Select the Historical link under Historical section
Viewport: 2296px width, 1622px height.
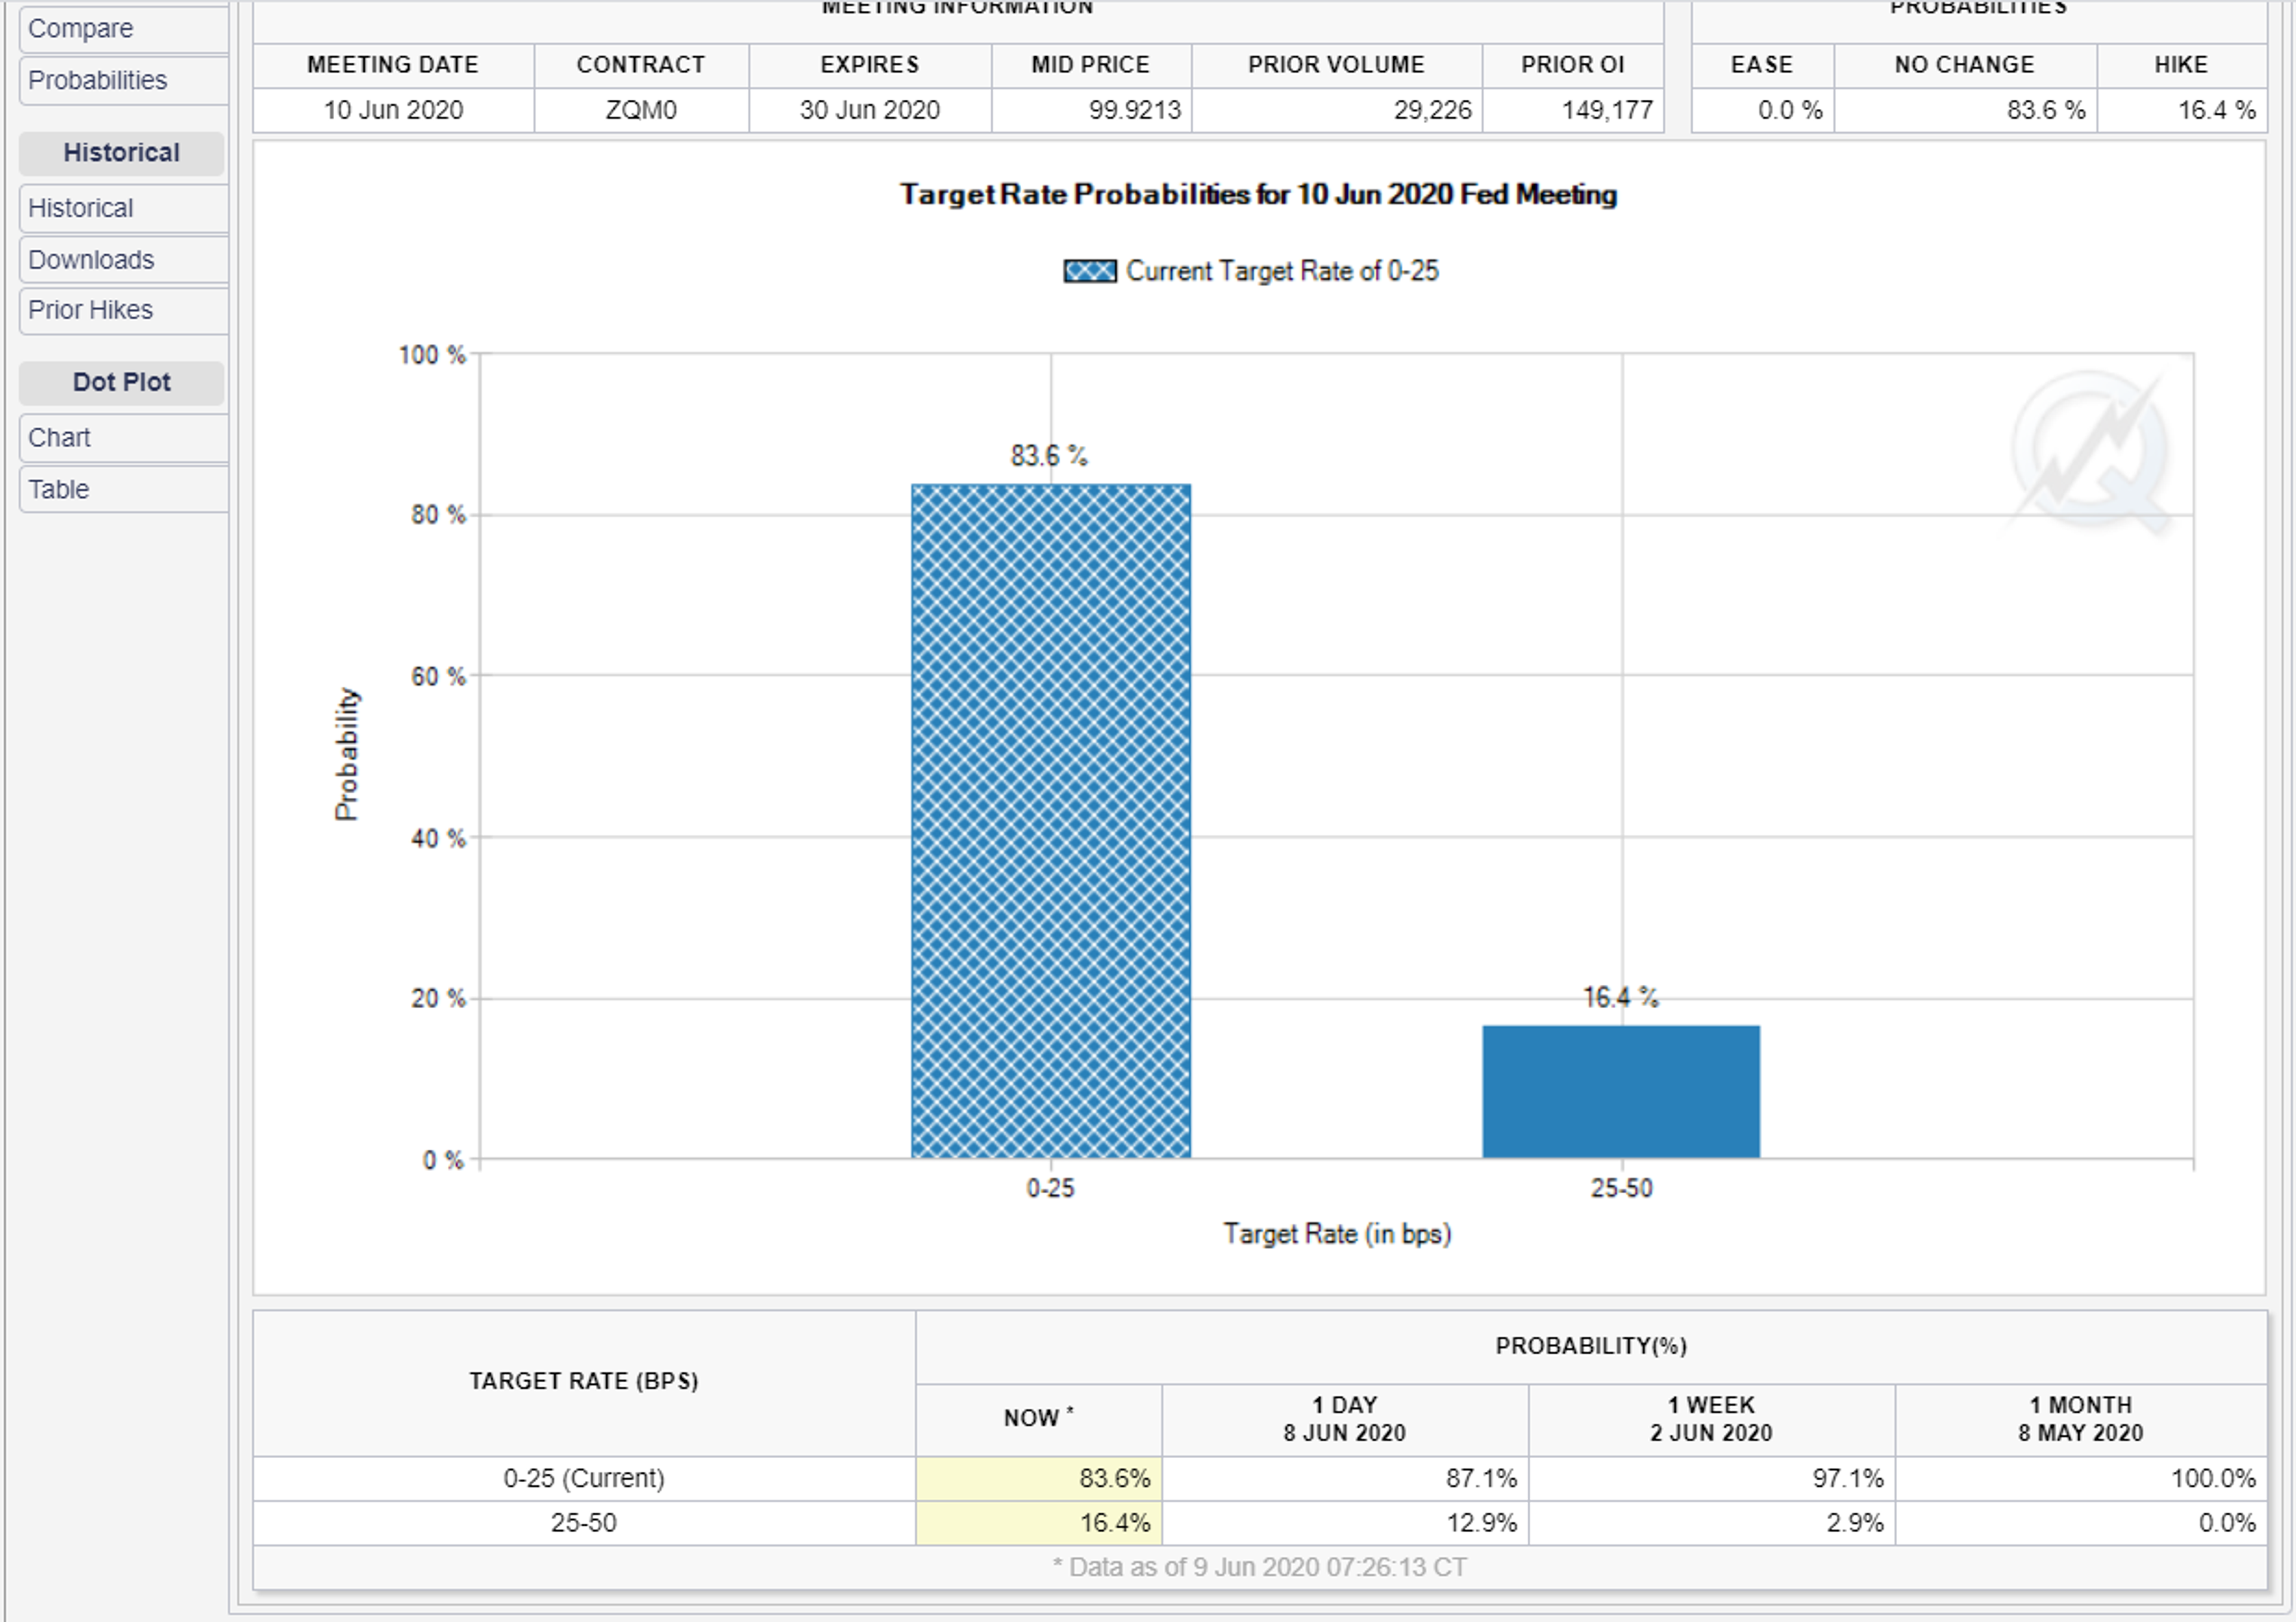click(x=124, y=208)
